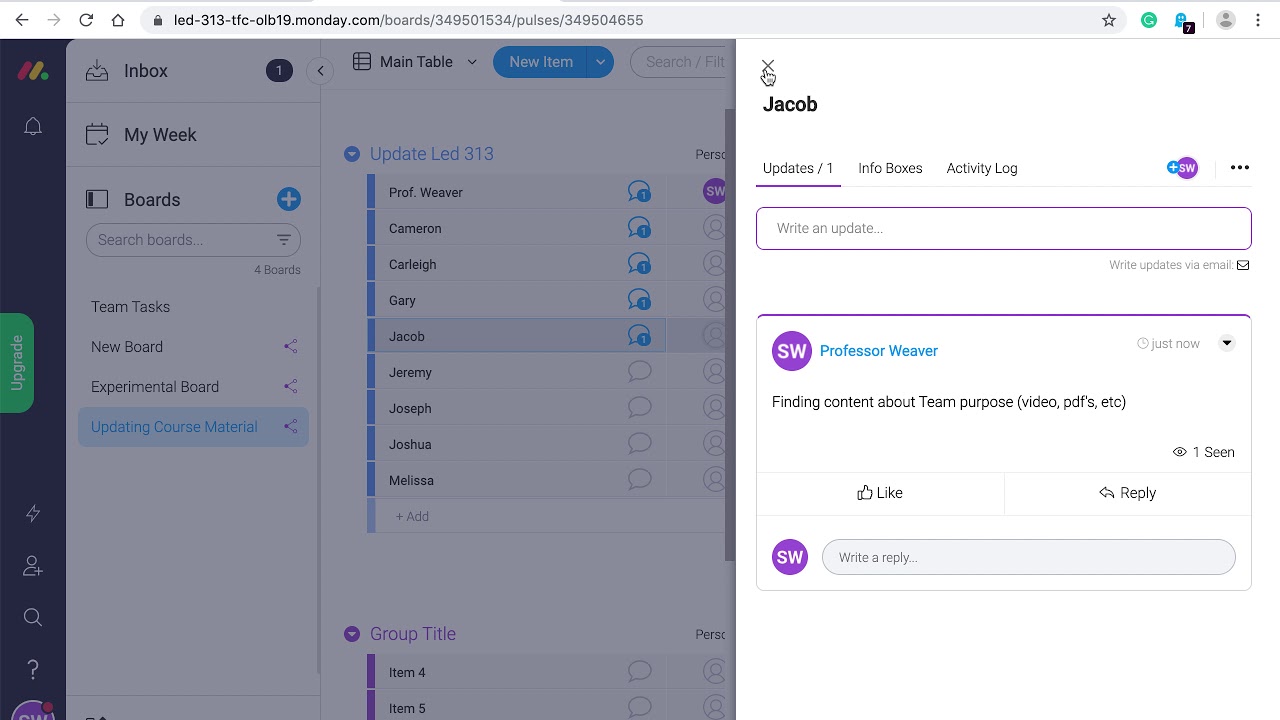Open the Main Table view dropdown
1280x720 pixels.
(472, 62)
